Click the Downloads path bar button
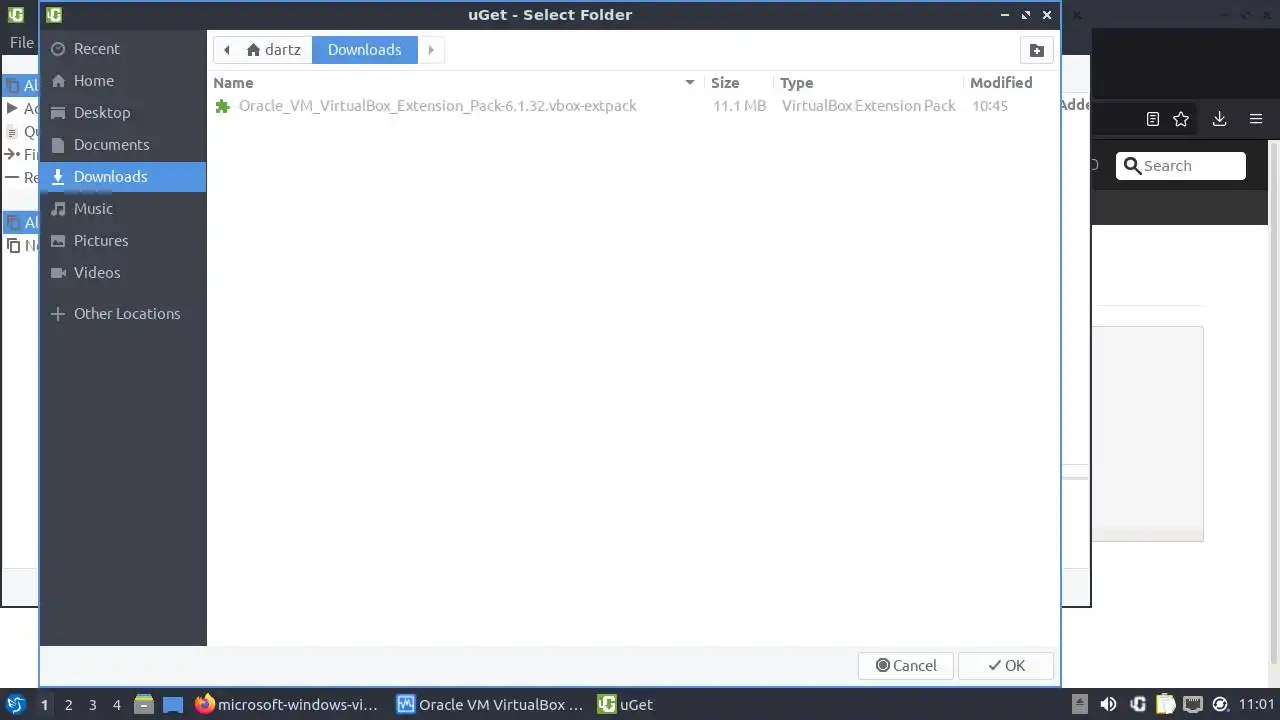Image resolution: width=1280 pixels, height=720 pixels. pos(364,50)
